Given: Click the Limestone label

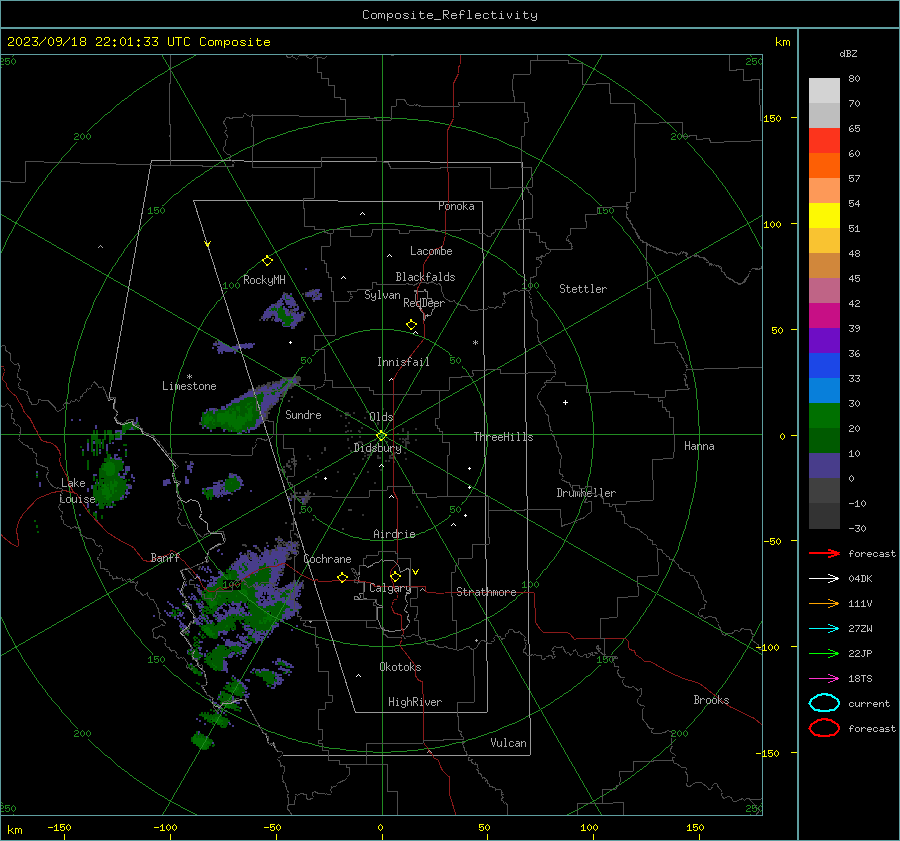Looking at the screenshot, I should (189, 386).
